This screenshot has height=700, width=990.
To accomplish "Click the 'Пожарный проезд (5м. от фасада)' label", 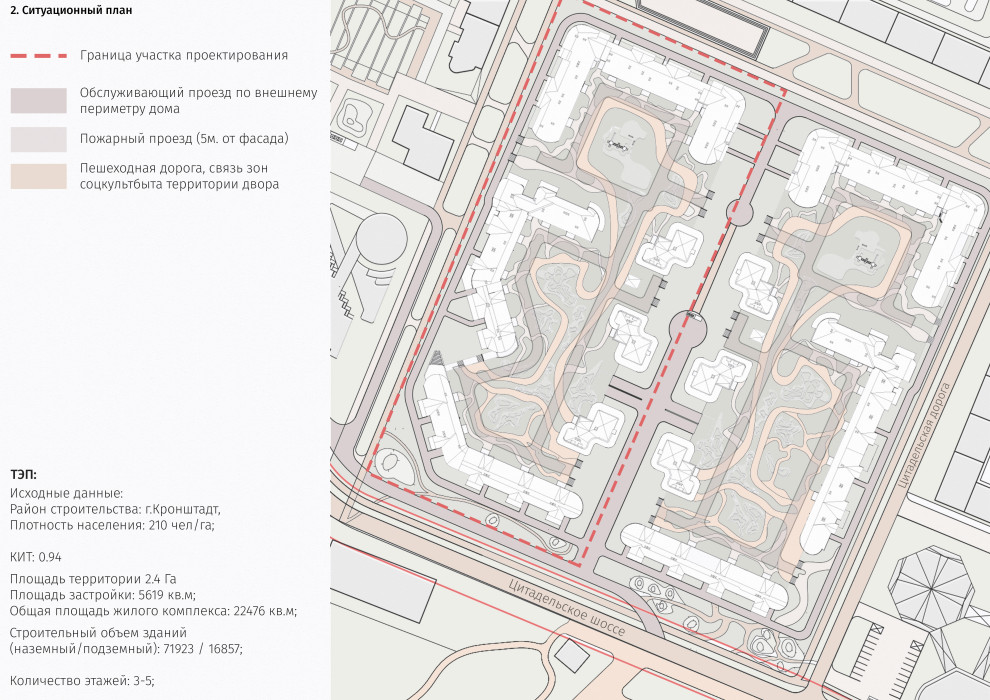I will (184, 138).
